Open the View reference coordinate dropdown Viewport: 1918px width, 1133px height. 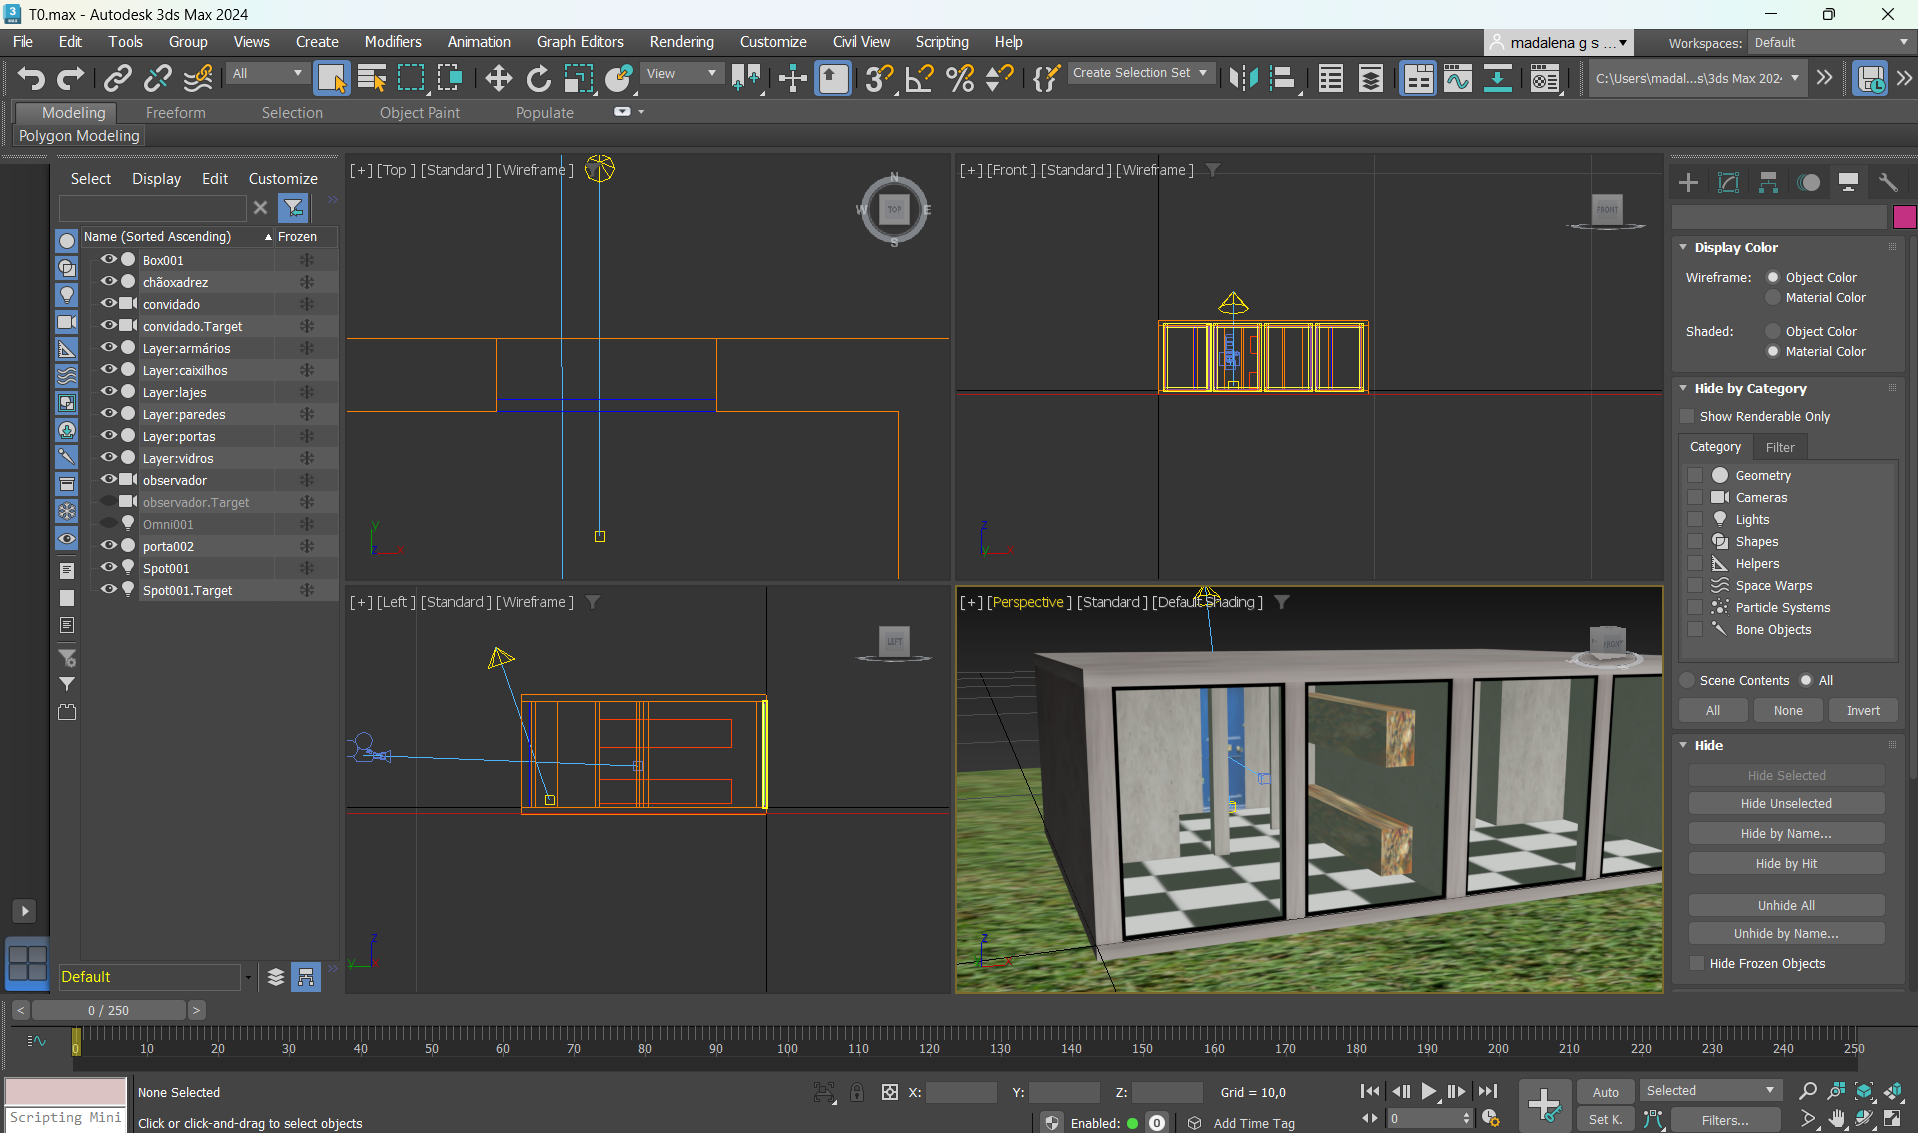[681, 74]
